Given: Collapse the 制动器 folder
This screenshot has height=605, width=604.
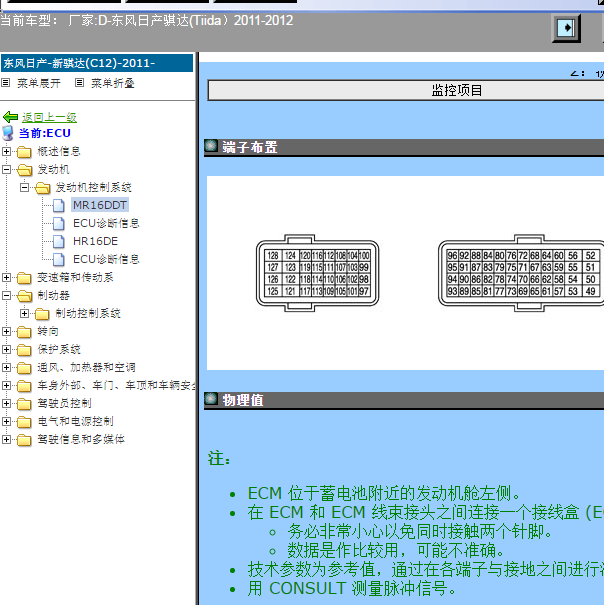Looking at the screenshot, I should click(6, 296).
